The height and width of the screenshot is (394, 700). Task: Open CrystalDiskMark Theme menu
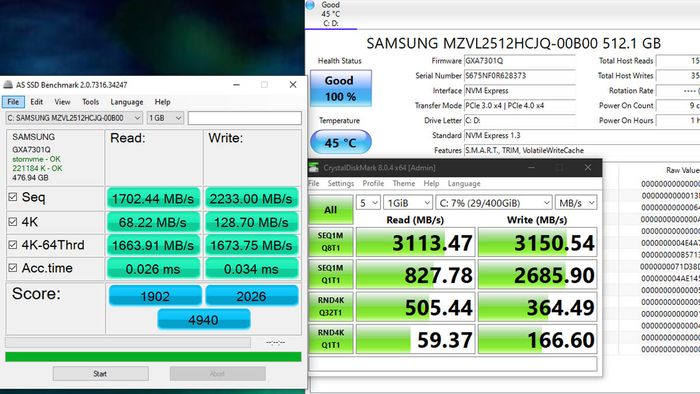click(404, 183)
